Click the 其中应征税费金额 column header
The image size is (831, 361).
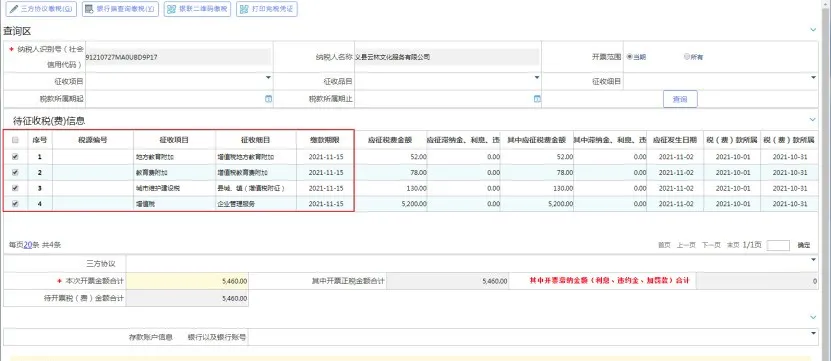537,140
